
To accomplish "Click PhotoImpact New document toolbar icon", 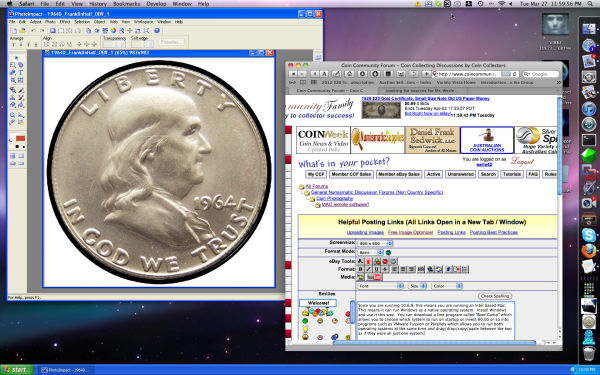I will click(15, 31).
